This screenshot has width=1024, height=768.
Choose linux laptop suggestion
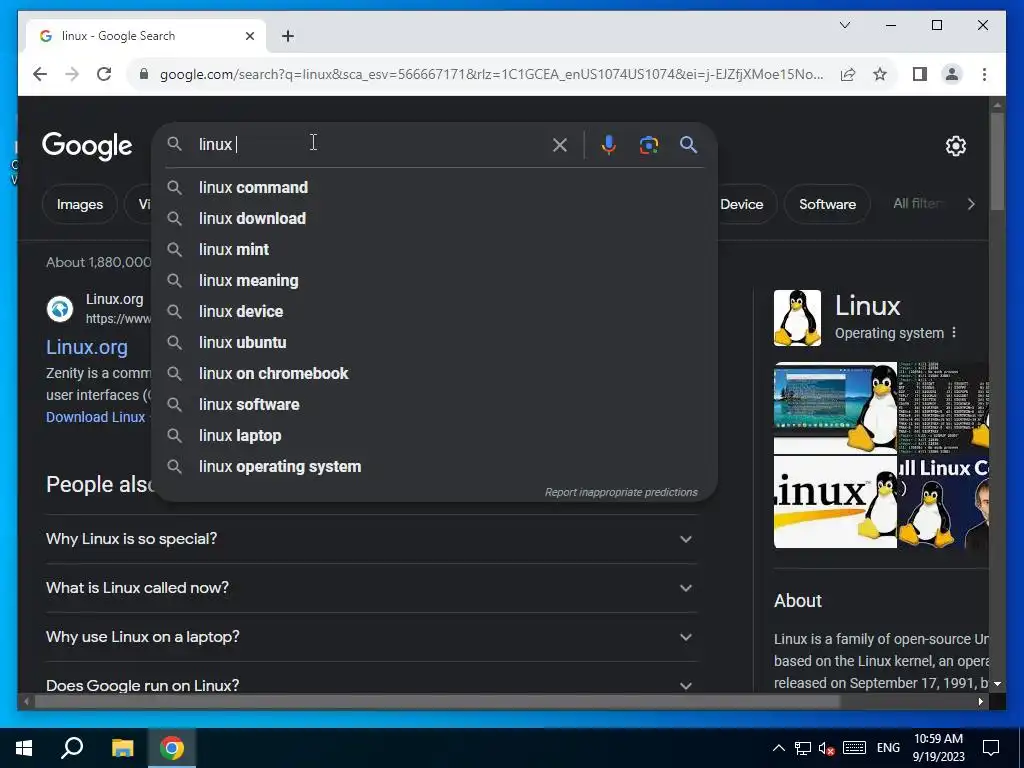pyautogui.click(x=434, y=436)
